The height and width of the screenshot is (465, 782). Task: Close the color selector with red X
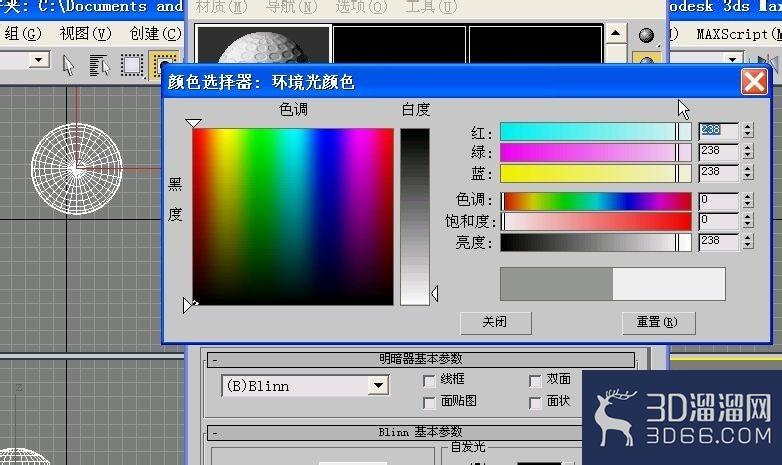click(754, 81)
